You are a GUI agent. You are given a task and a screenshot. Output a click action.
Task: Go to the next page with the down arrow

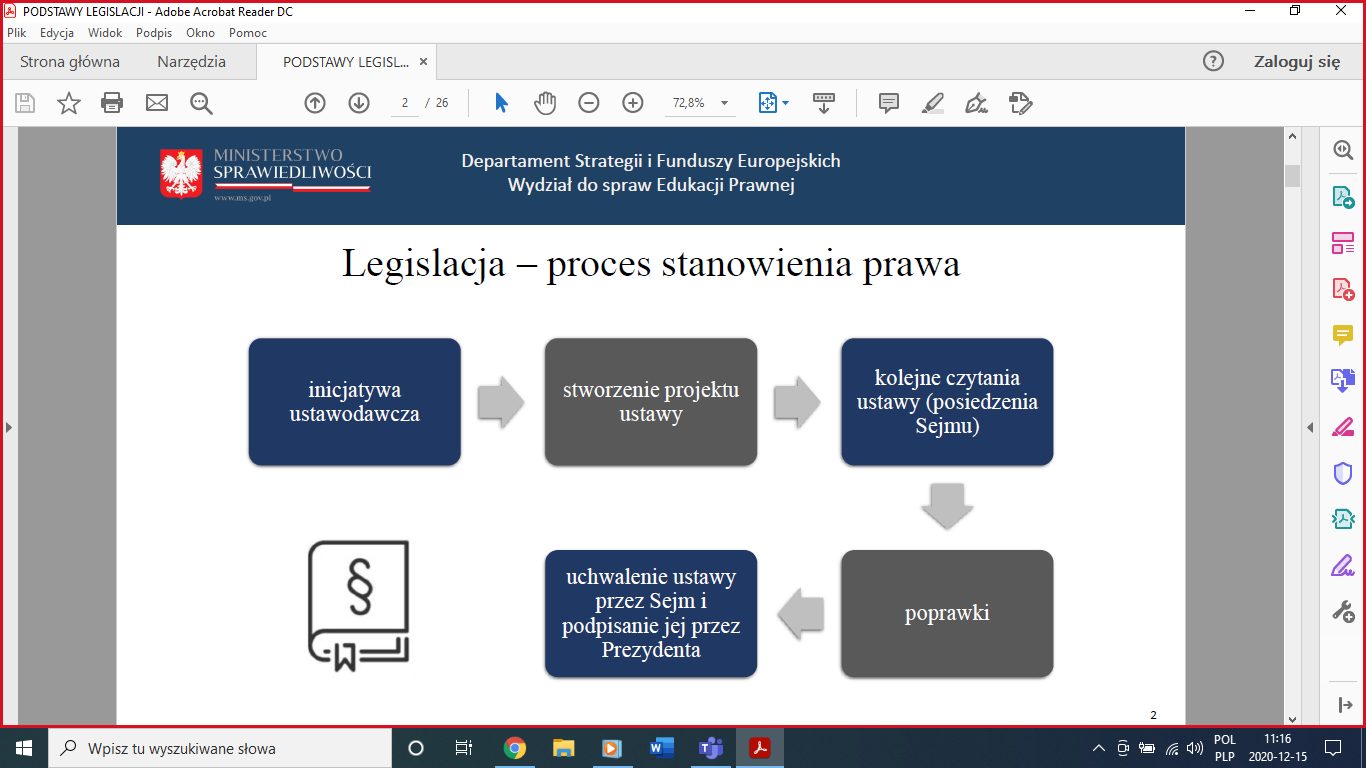(x=359, y=103)
